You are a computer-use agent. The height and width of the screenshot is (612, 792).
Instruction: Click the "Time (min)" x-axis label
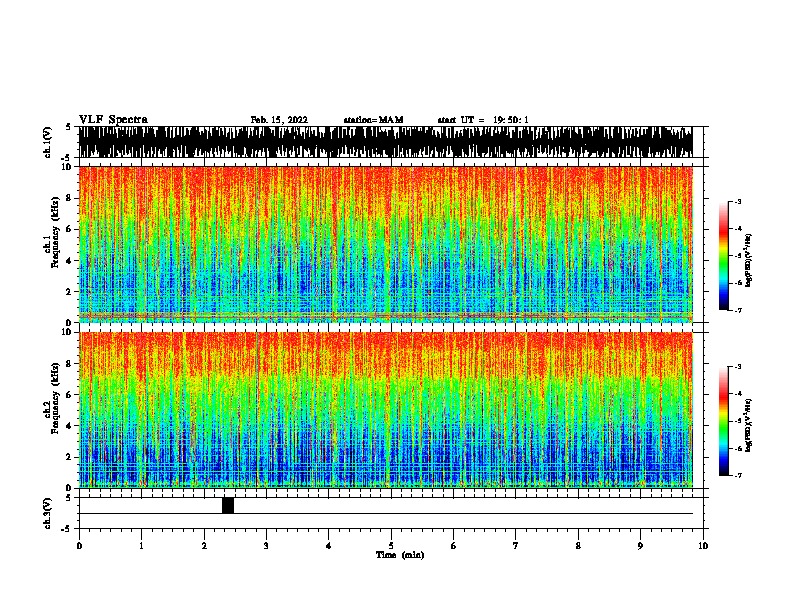400,555
